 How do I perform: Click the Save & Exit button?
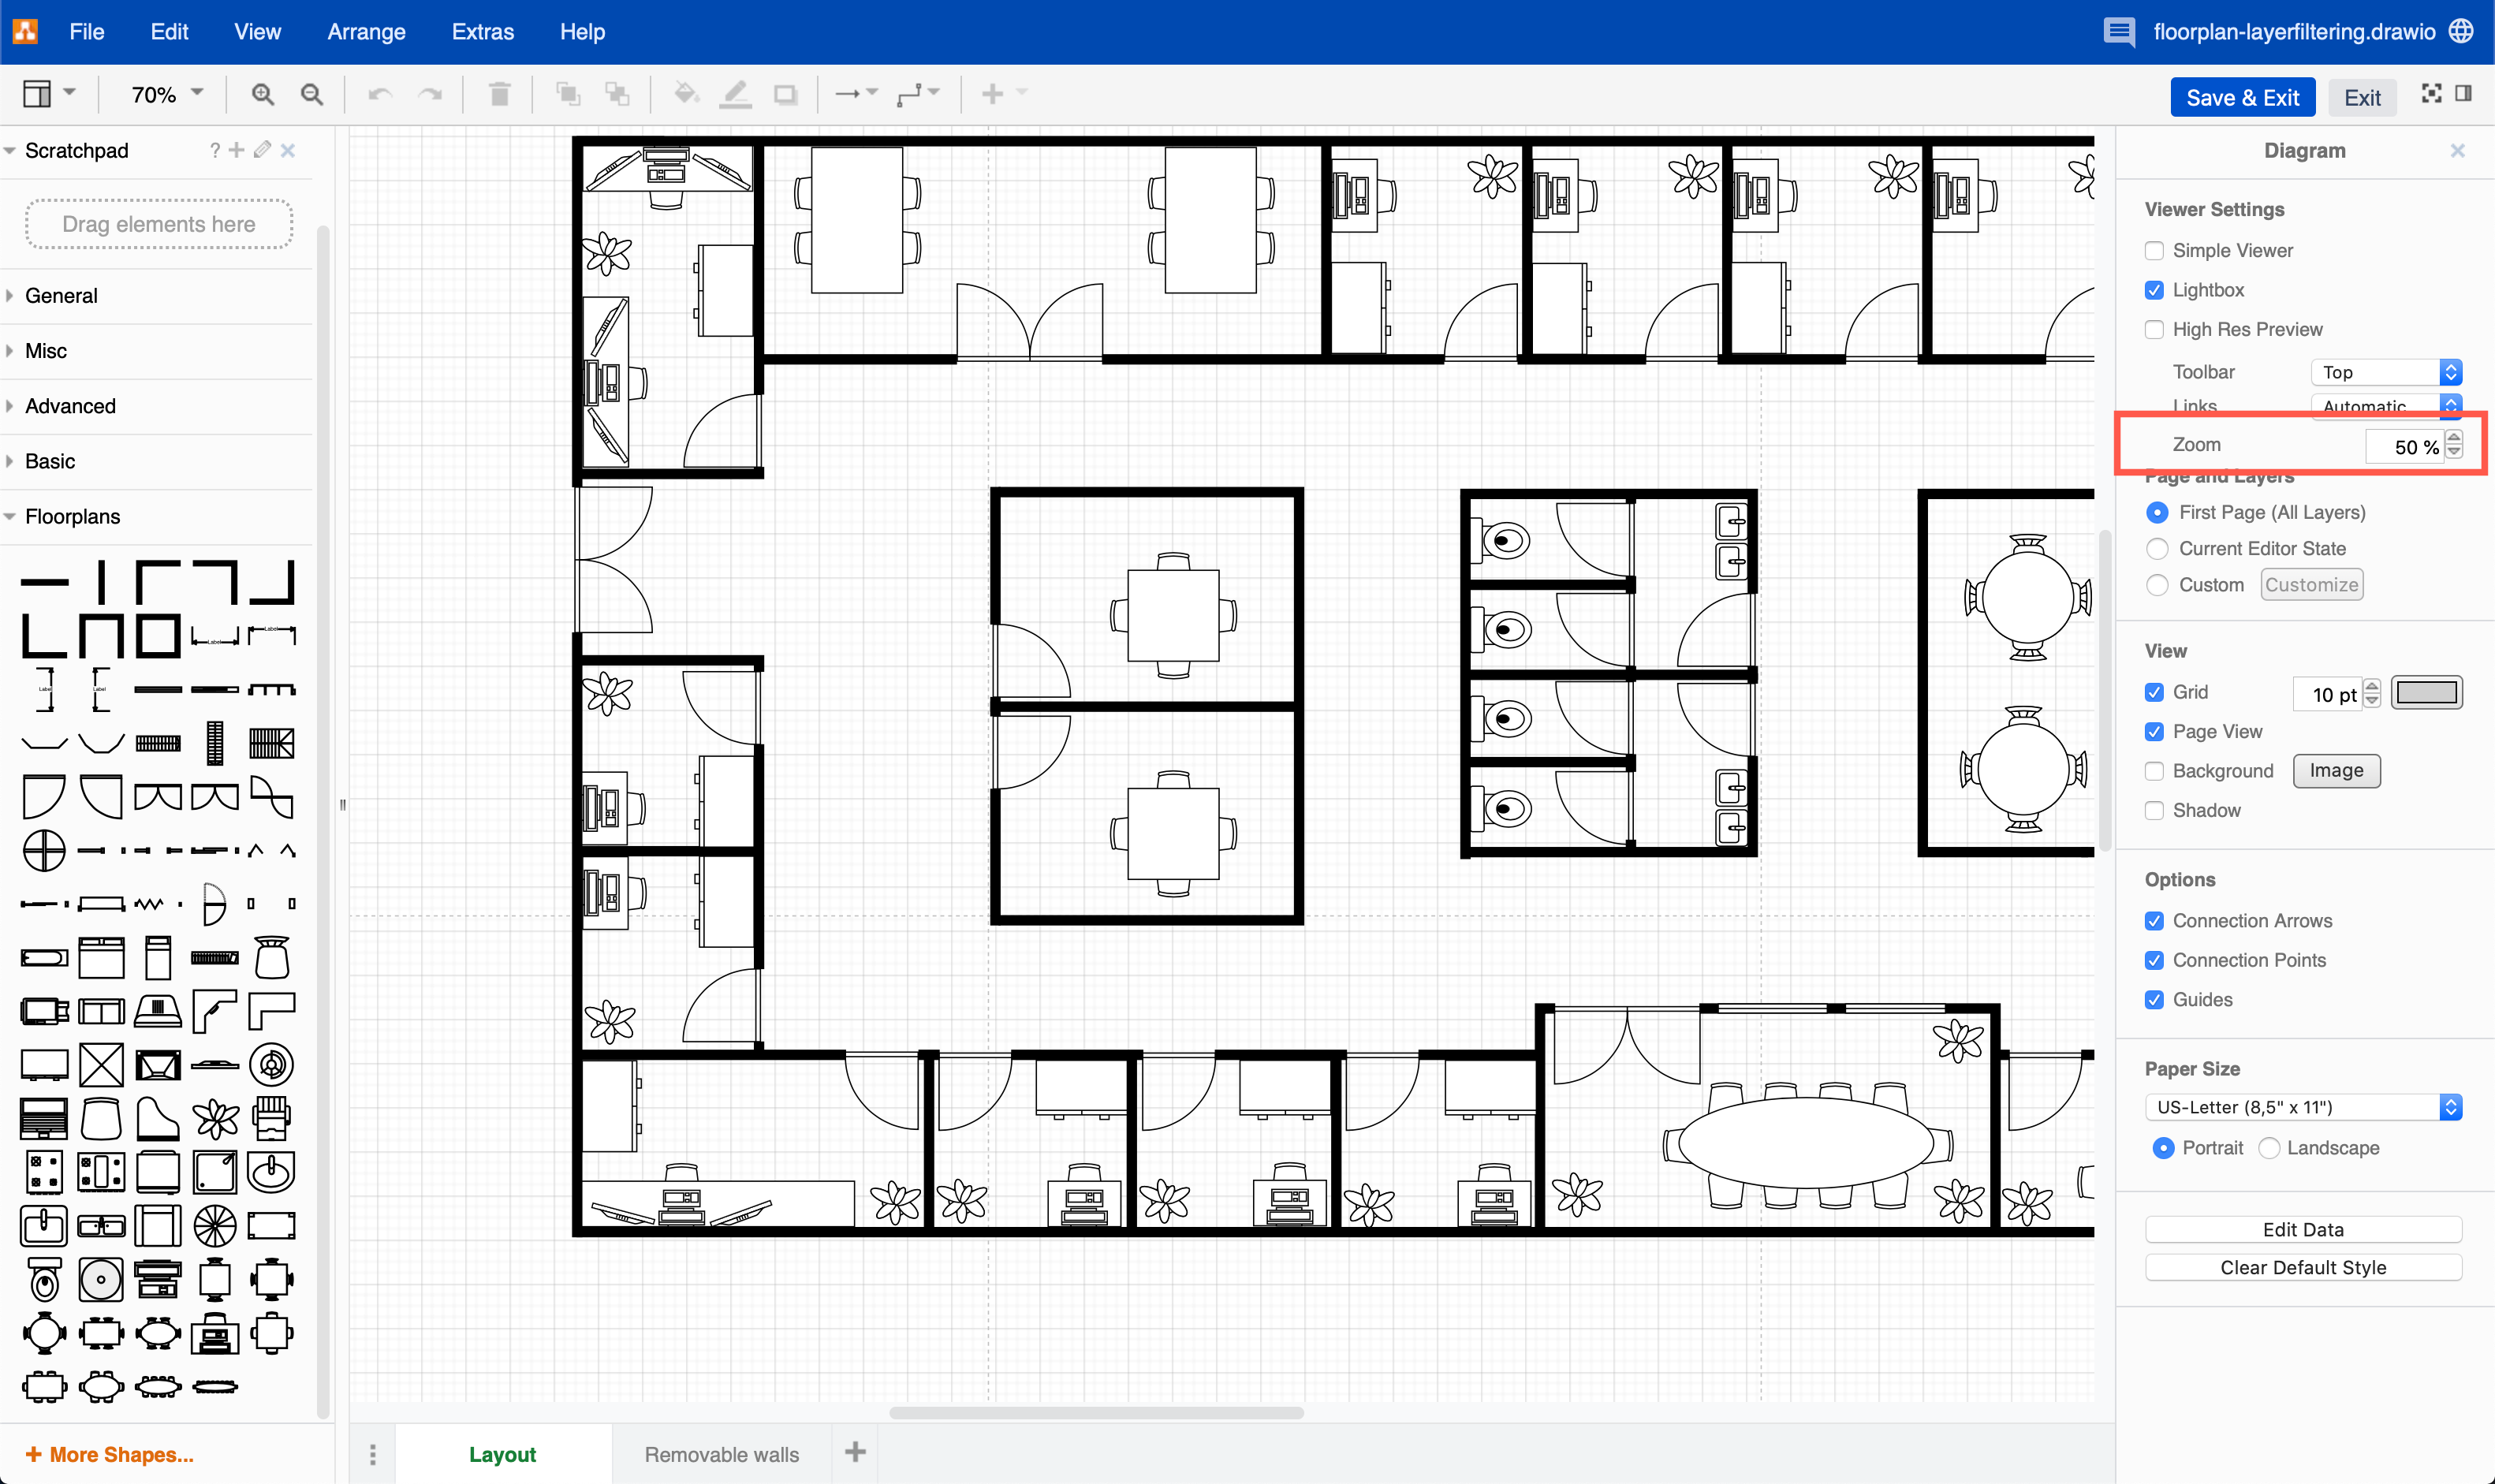[2243, 97]
